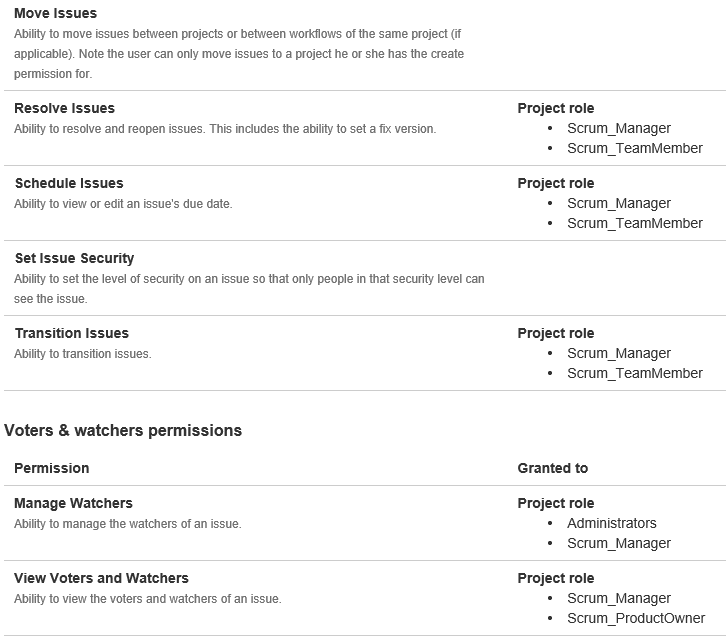Click Scrum_TeamMember under Schedule Issues
Image resolution: width=726 pixels, height=643 pixels.
coord(635,223)
